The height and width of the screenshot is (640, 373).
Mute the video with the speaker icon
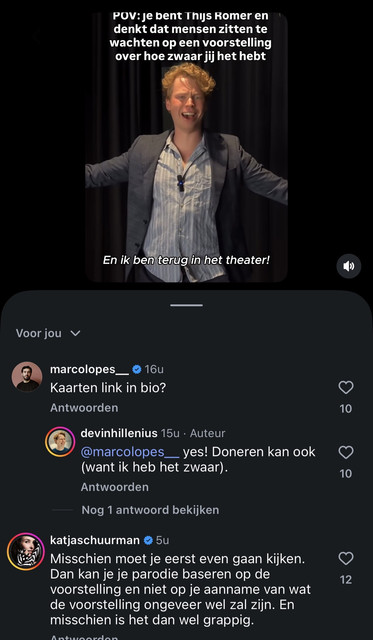tap(349, 266)
